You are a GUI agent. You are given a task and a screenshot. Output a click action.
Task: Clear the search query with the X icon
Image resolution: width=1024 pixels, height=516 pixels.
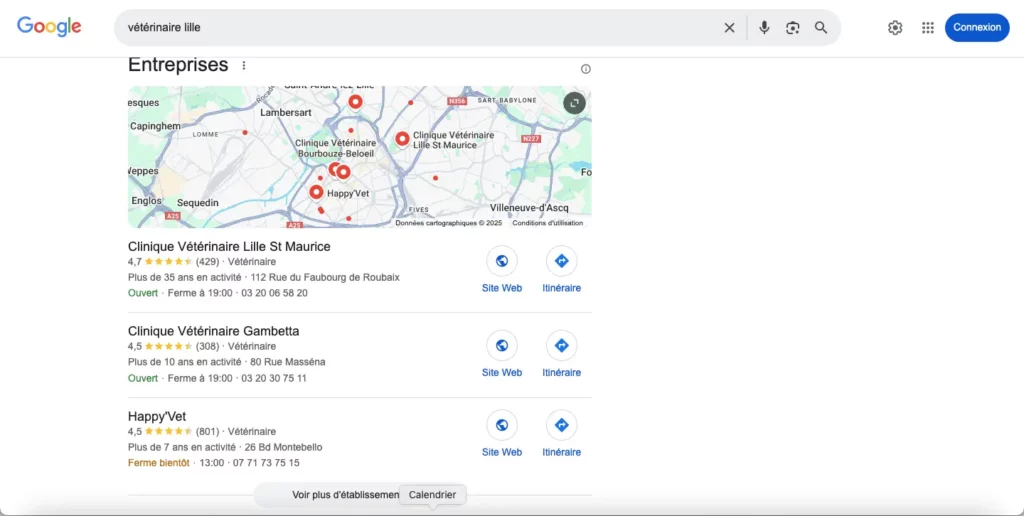pos(729,27)
